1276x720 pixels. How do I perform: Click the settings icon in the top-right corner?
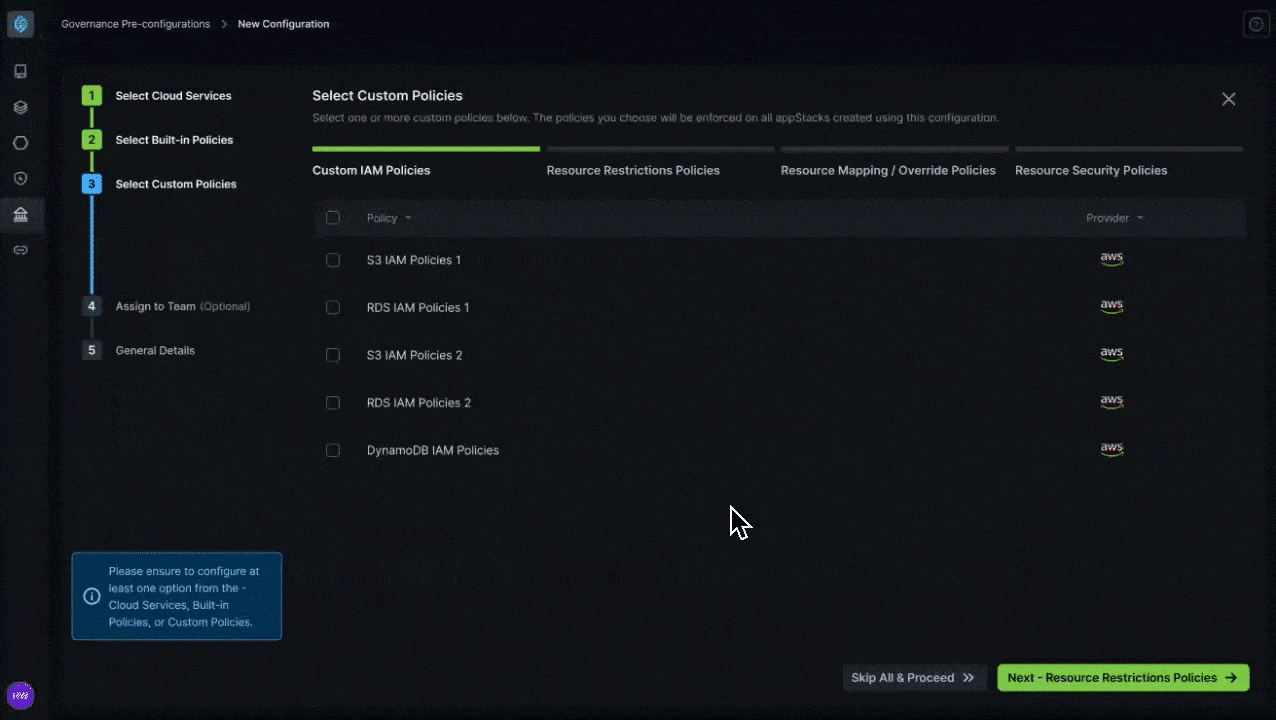[x=1256, y=24]
